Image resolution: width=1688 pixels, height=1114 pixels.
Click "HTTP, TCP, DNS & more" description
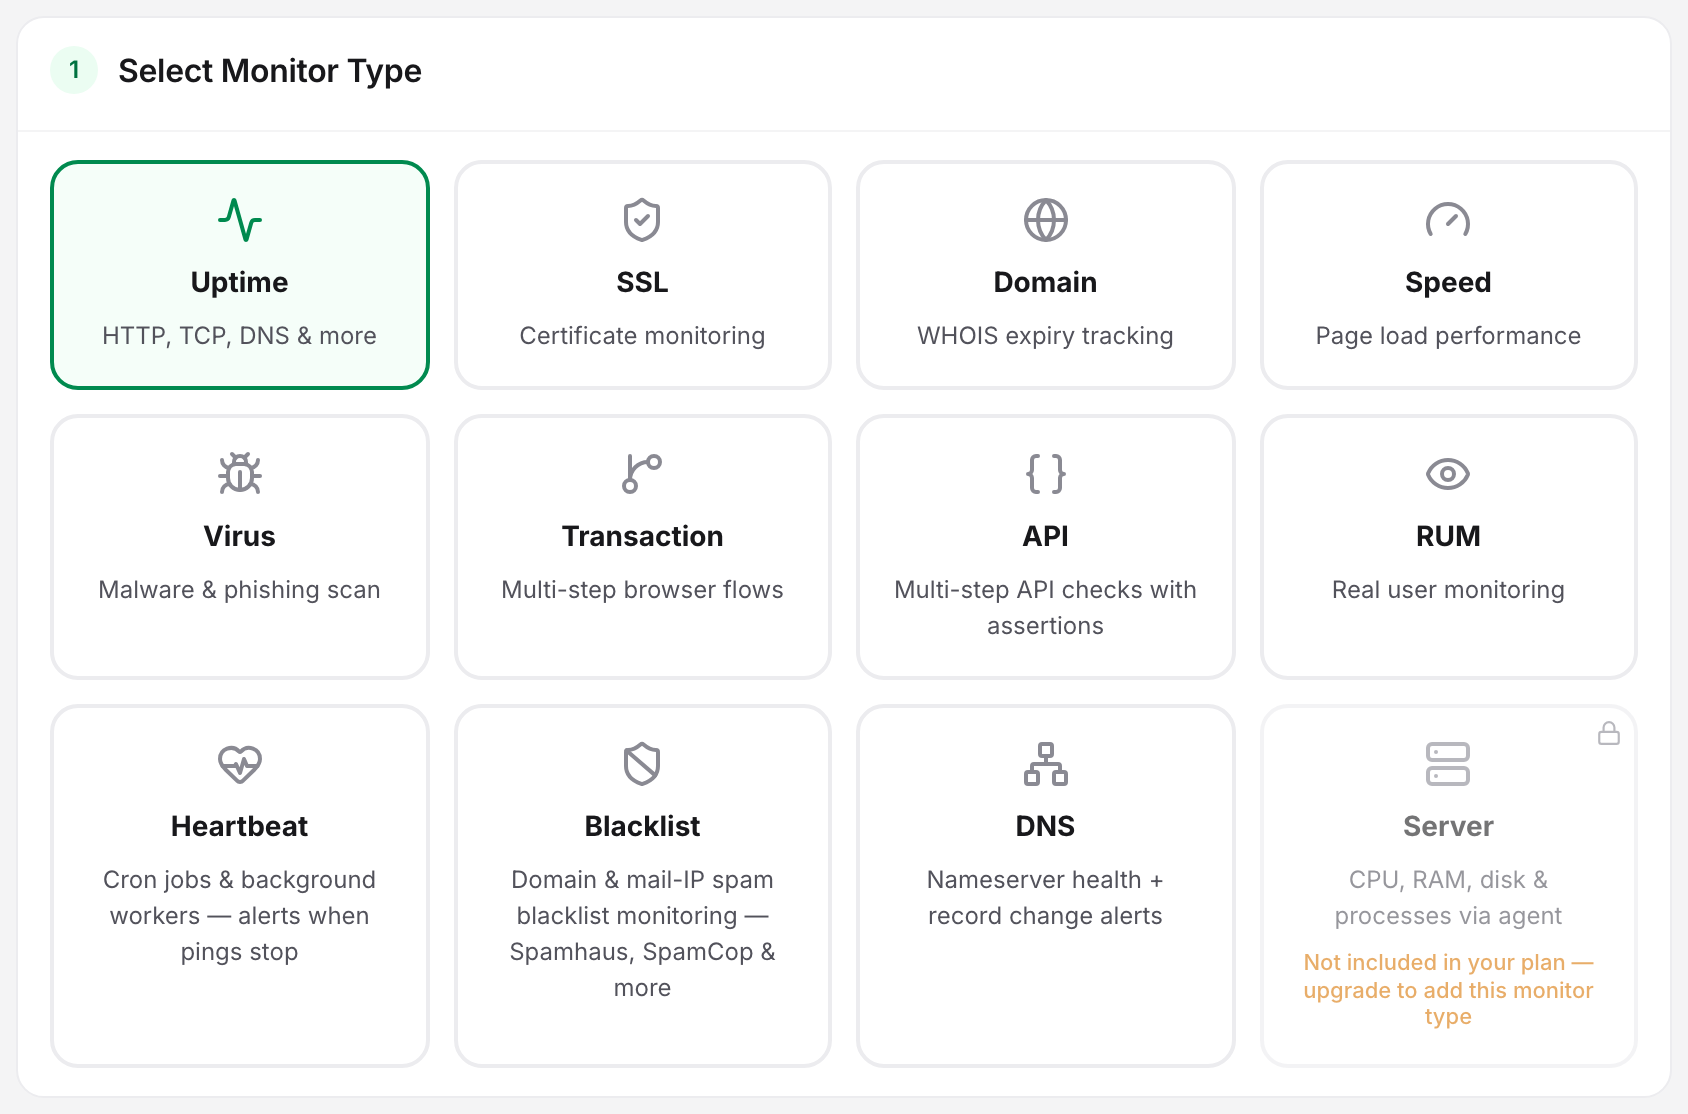coord(240,336)
